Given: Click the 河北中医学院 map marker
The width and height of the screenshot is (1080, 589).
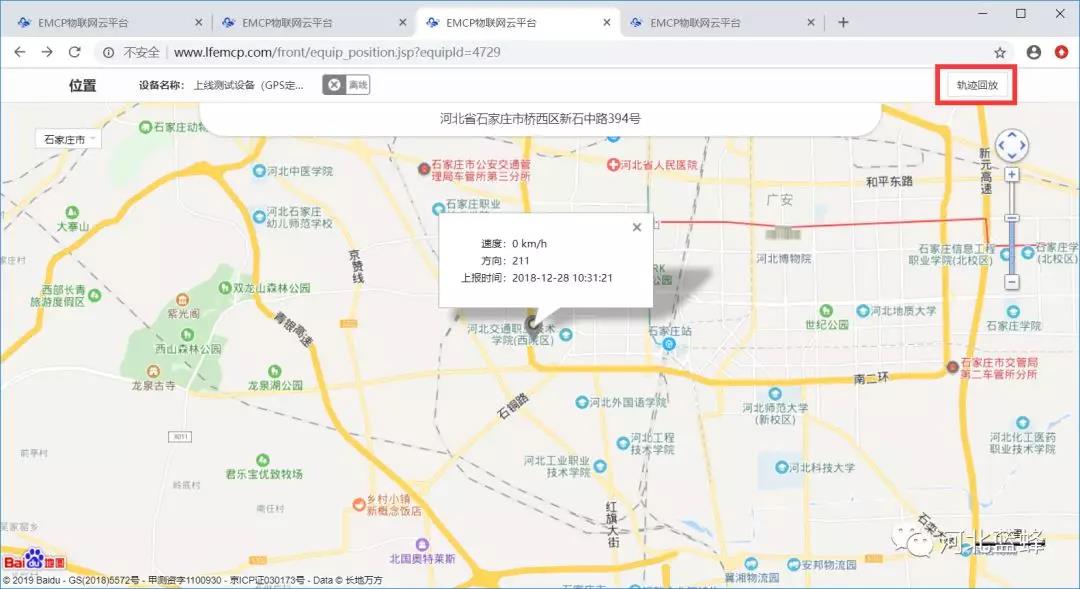Looking at the screenshot, I should point(259,170).
